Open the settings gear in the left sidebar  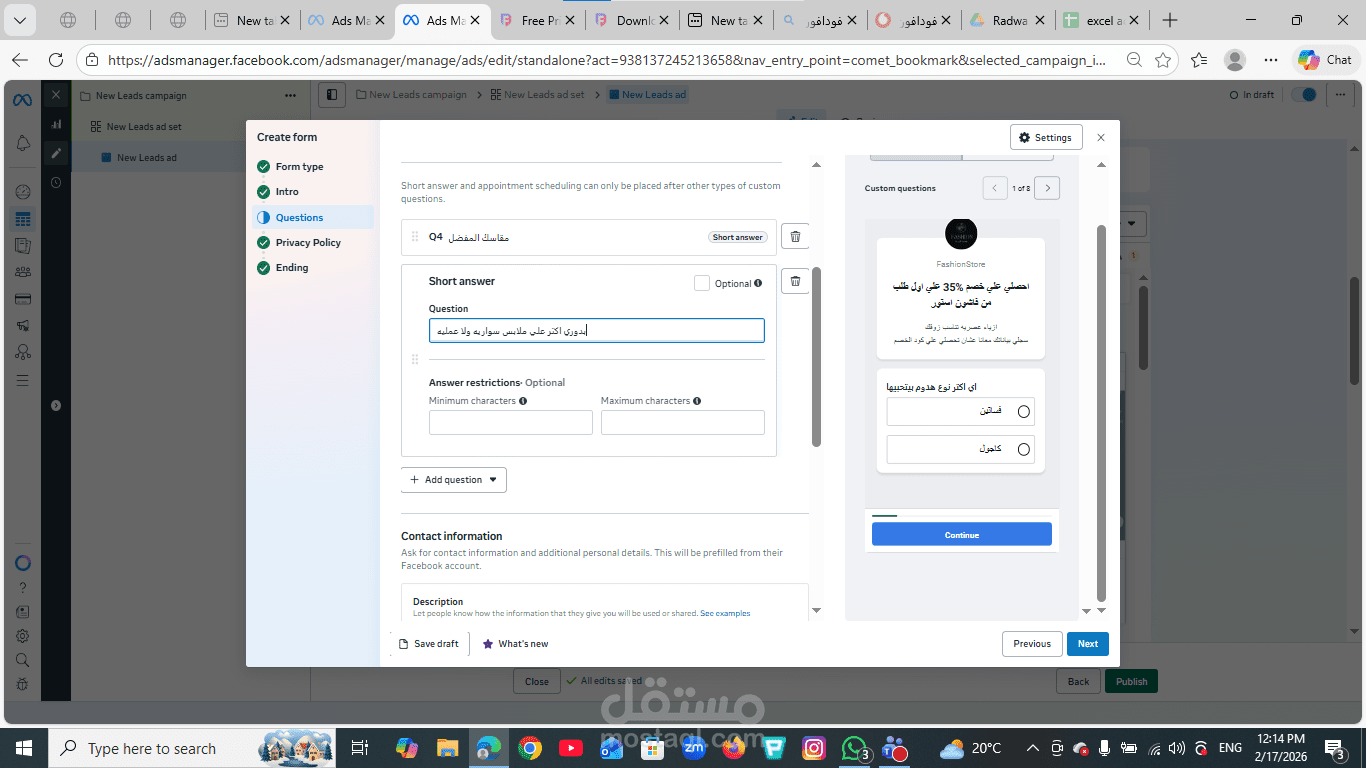tap(23, 636)
